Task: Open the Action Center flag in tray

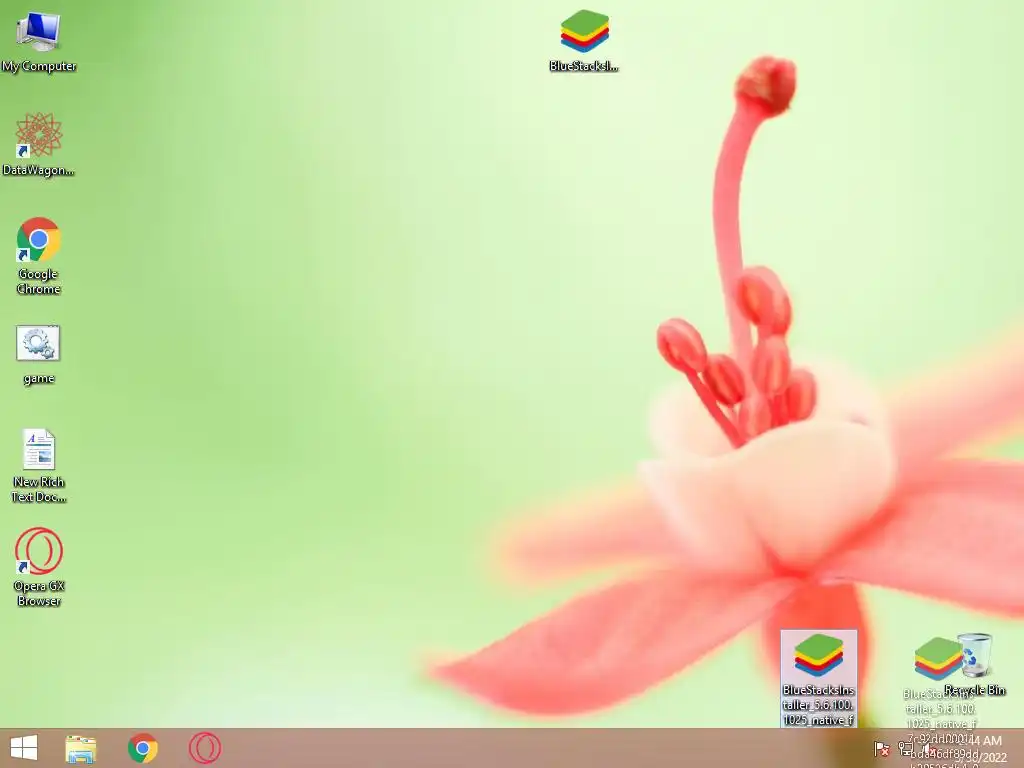Action: 881,748
